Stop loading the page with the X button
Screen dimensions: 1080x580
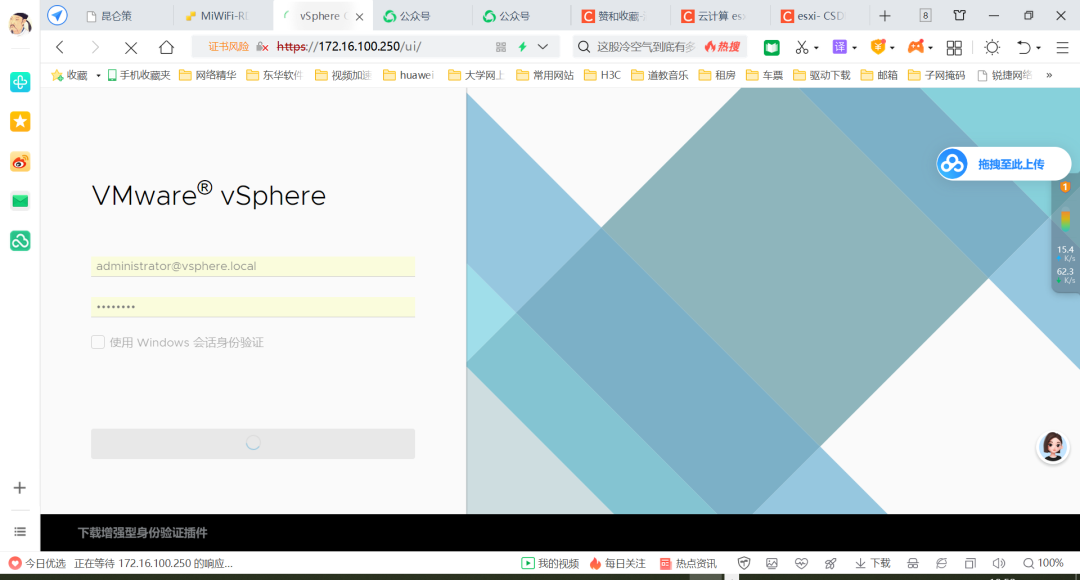coord(131,48)
